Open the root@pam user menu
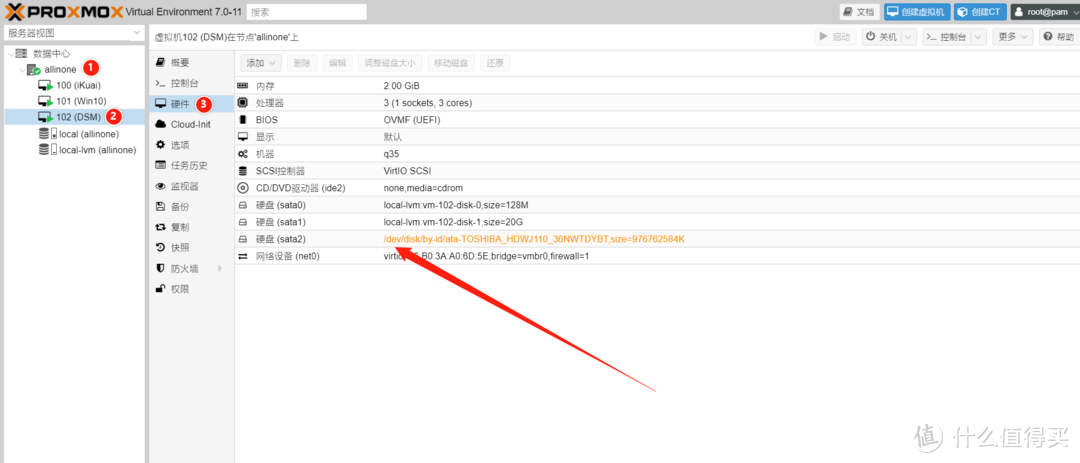The image size is (1080, 463). 1044,12
